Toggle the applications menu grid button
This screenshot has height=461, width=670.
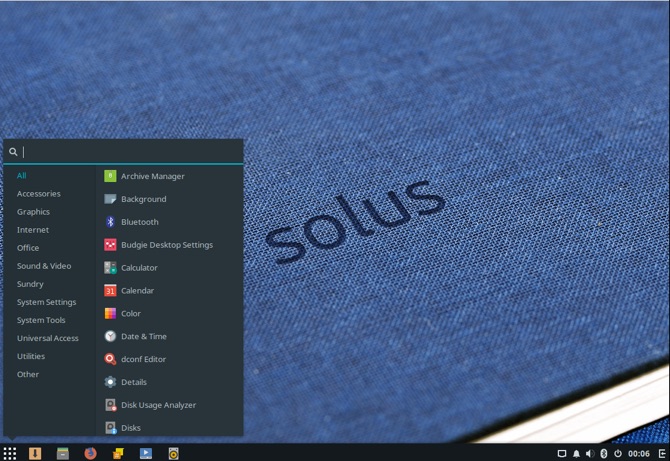coord(10,453)
